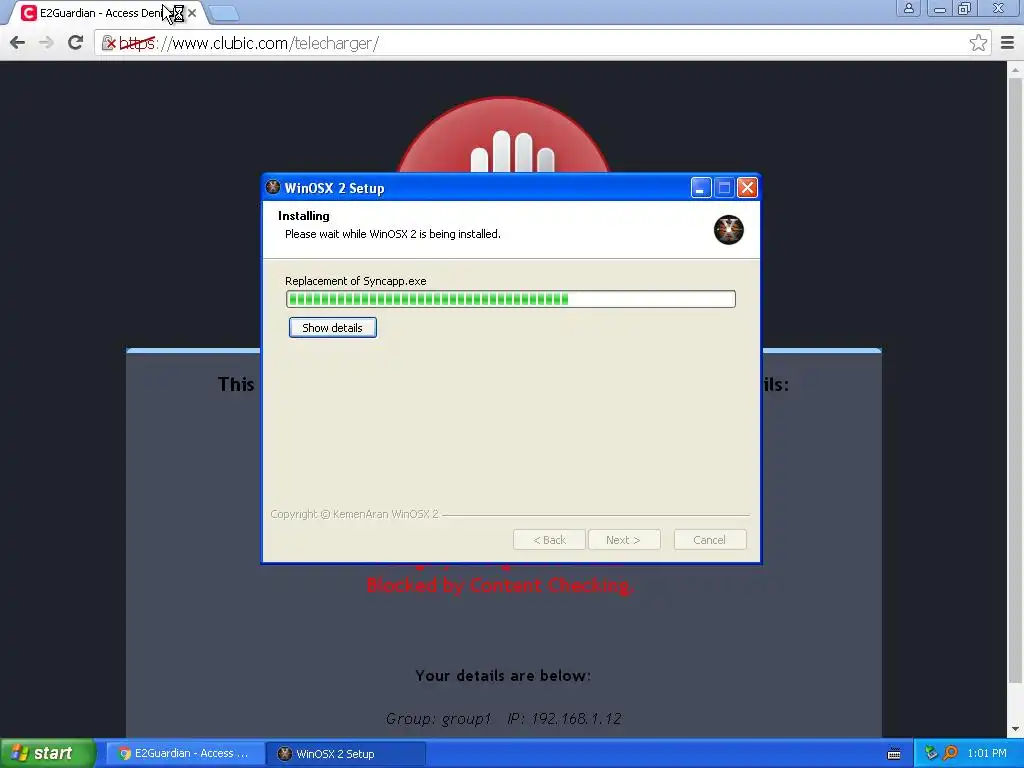
Task: Click the installation progress bar
Action: pos(511,299)
